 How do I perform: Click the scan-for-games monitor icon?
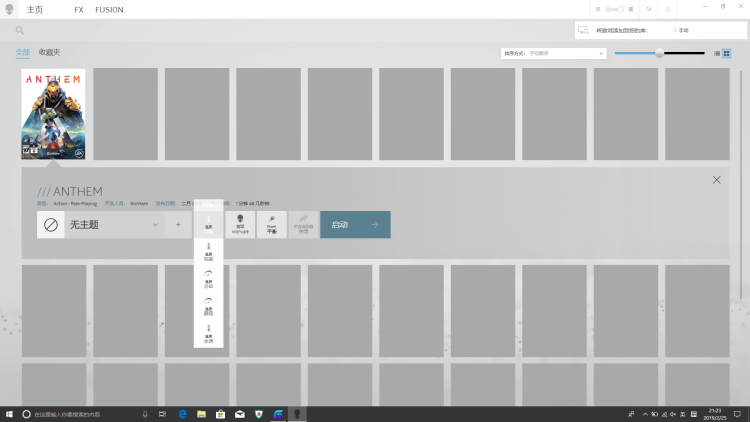[x=584, y=30]
